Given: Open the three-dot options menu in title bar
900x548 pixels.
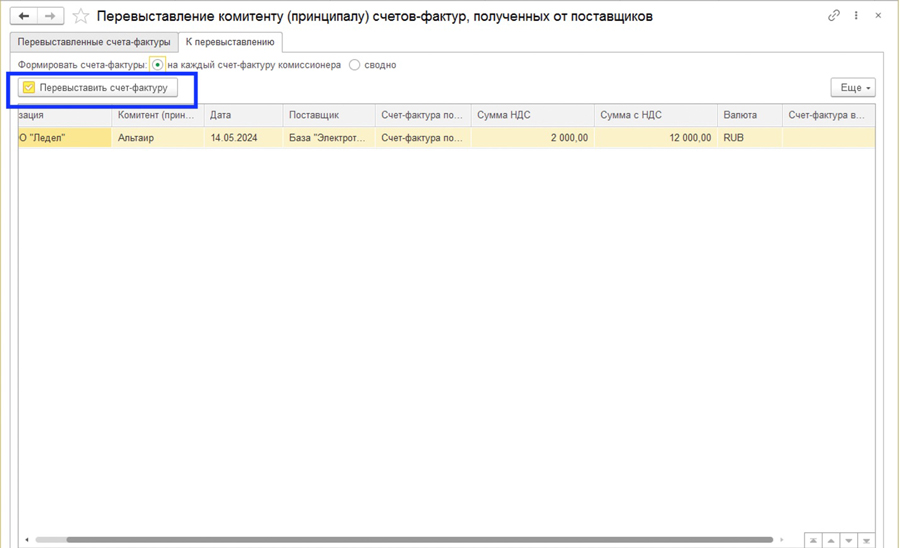Looking at the screenshot, I should [x=856, y=16].
